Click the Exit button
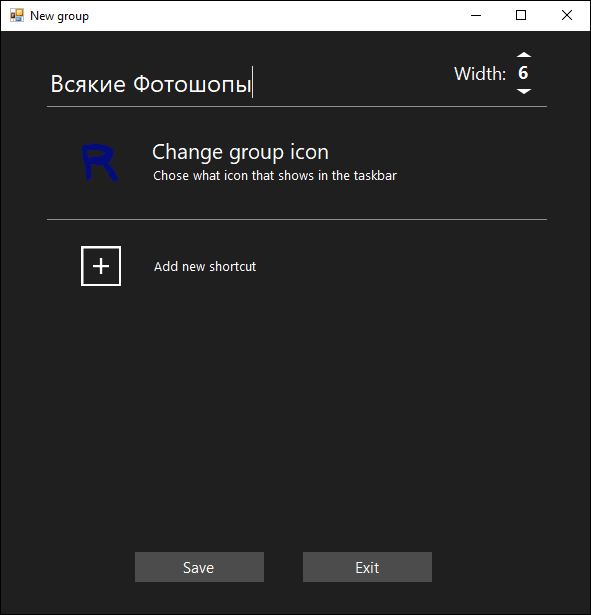Screen dimensions: 591x615 367,567
